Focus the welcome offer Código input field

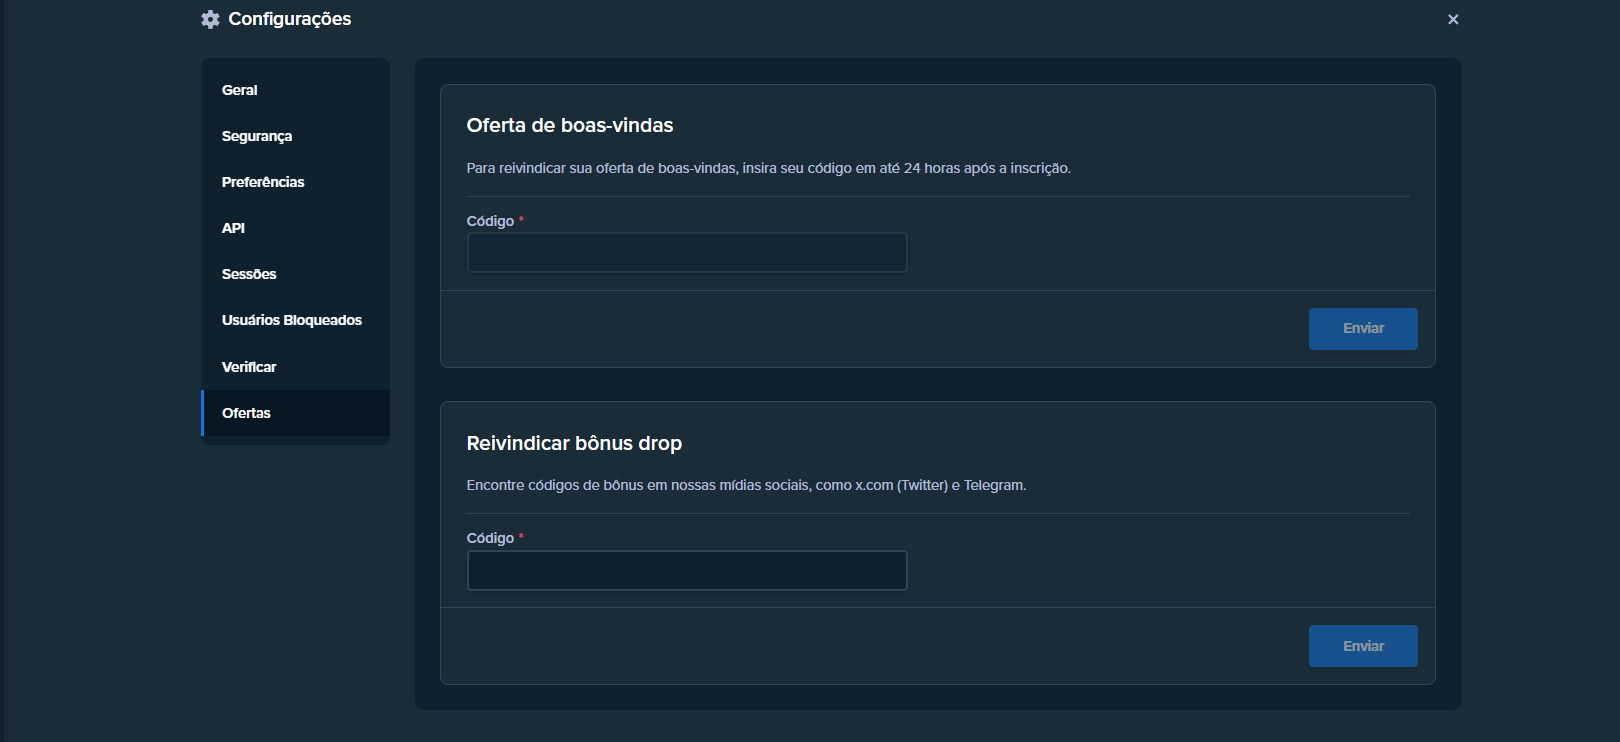(x=687, y=253)
